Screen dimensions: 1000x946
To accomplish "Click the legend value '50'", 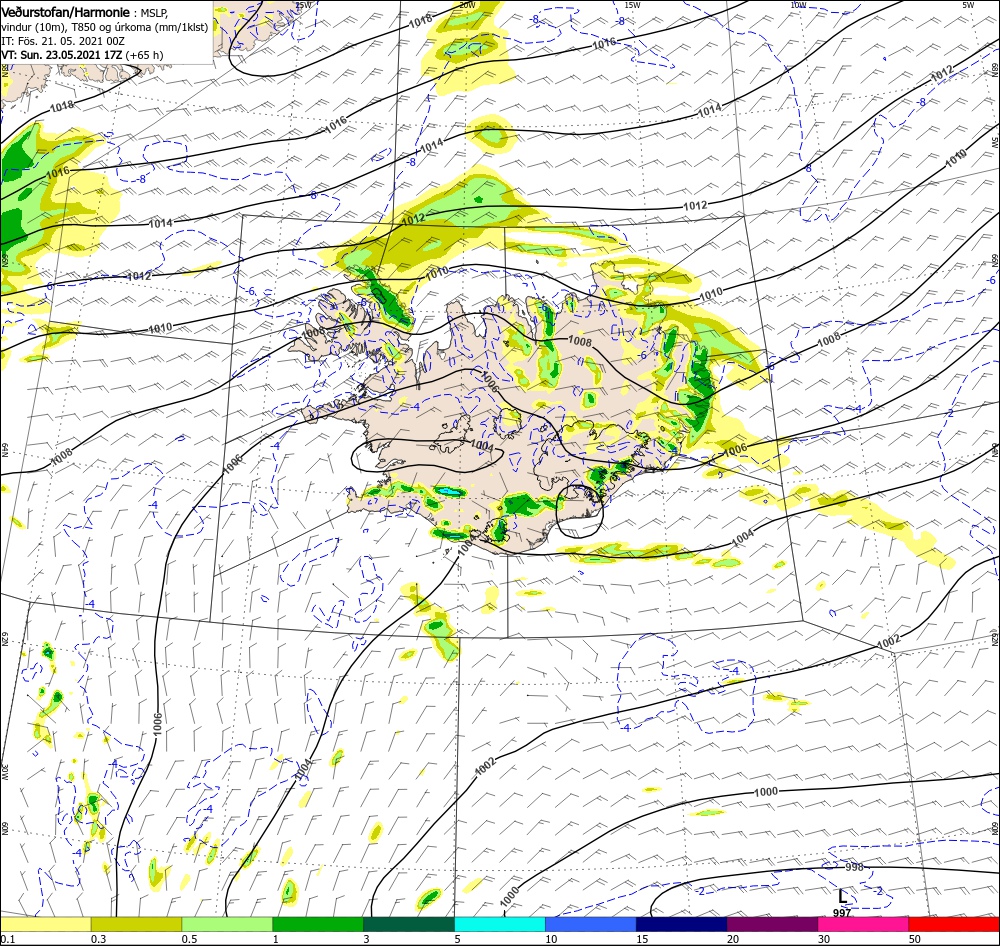I will [x=915, y=939].
